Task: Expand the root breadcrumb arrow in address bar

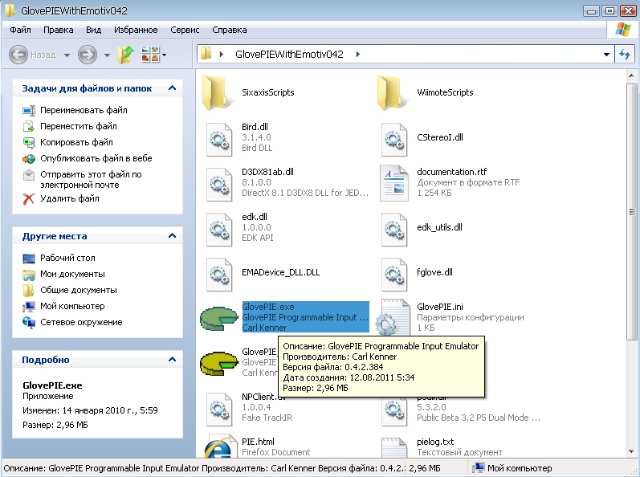Action: [x=221, y=54]
